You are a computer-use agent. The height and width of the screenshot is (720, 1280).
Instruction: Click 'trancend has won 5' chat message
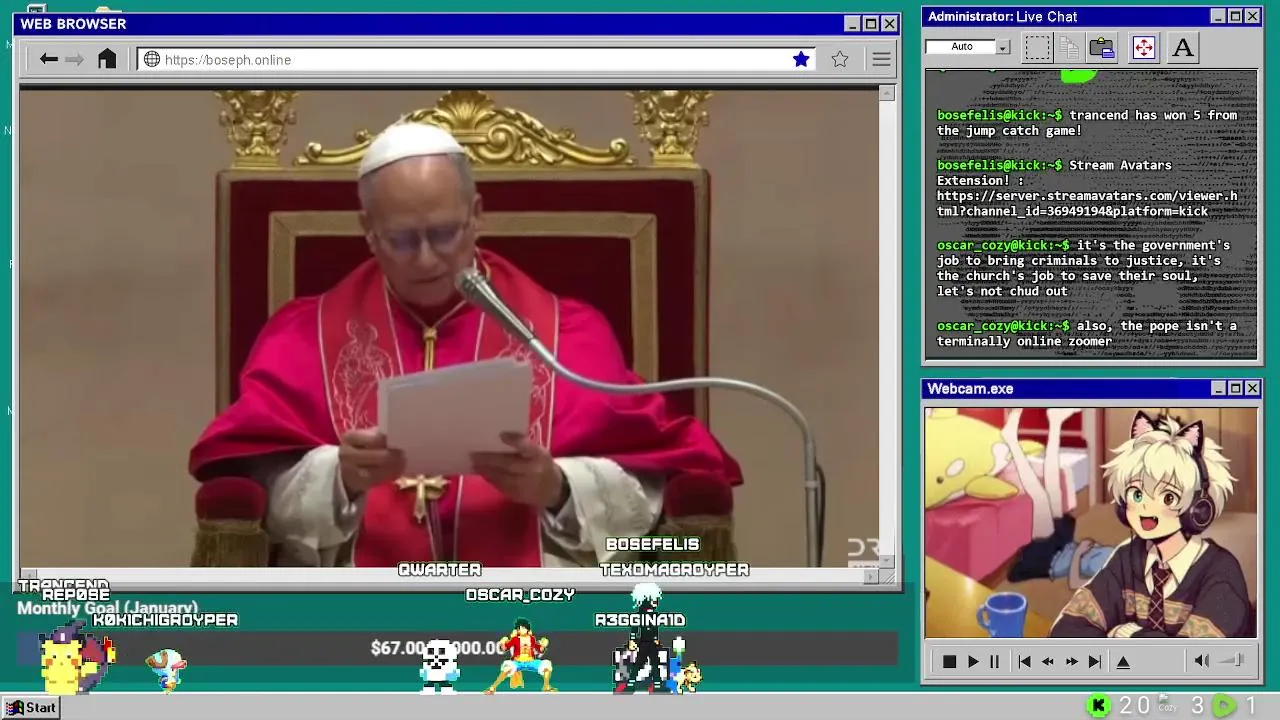point(1087,123)
